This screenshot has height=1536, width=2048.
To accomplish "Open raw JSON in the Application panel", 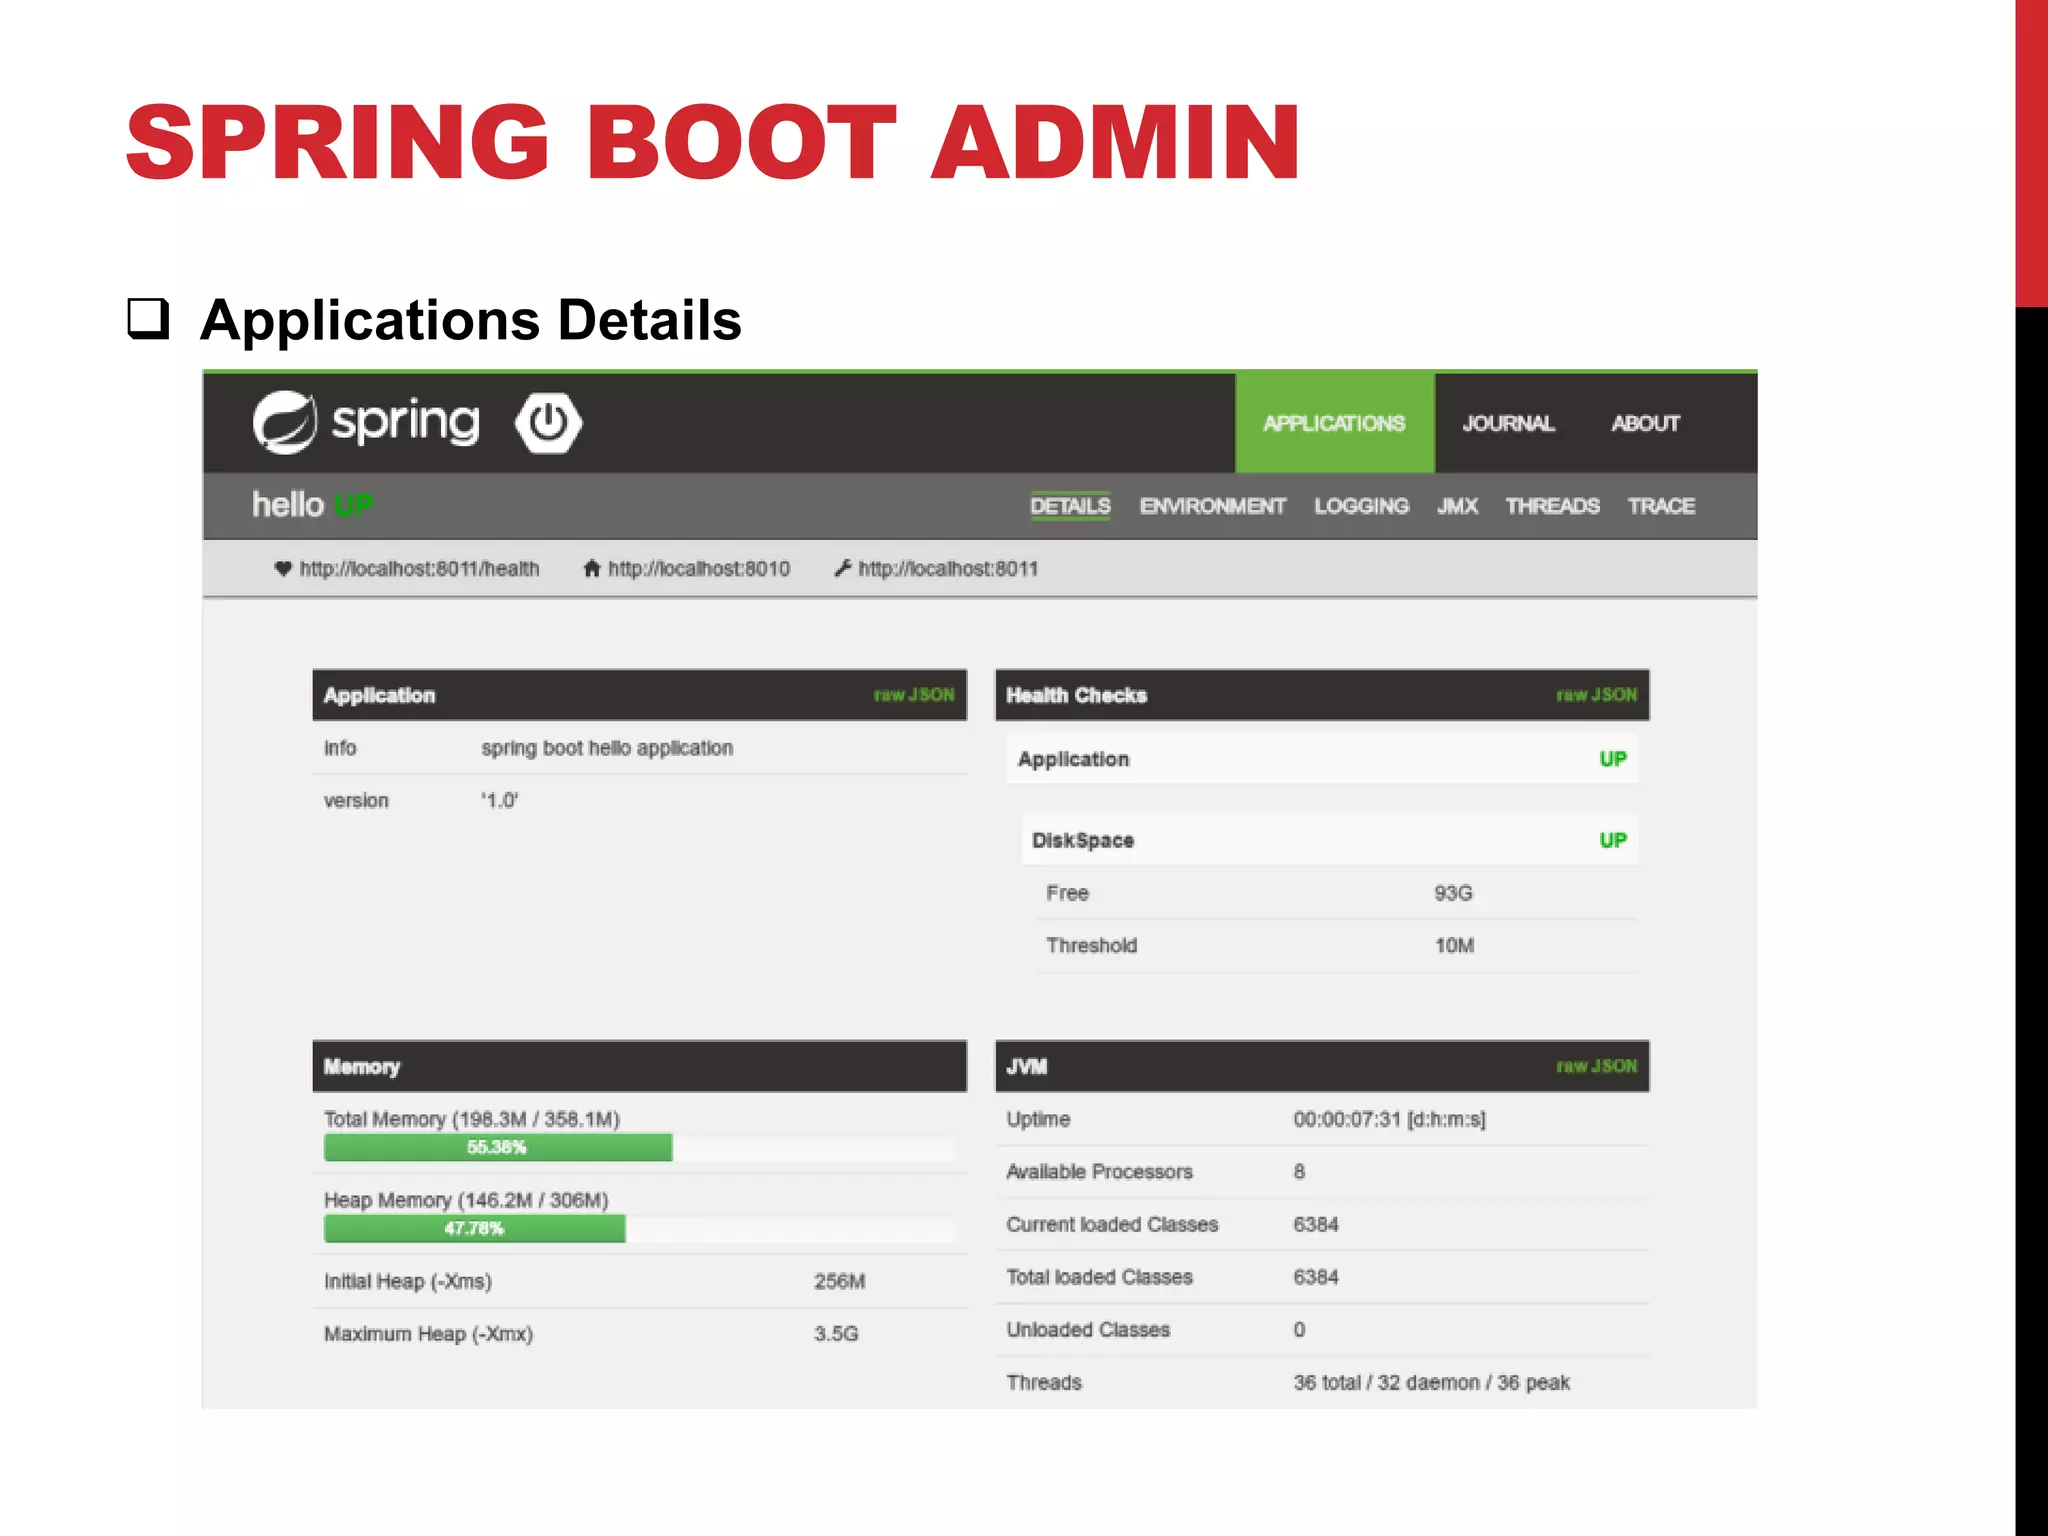I will coord(914,695).
